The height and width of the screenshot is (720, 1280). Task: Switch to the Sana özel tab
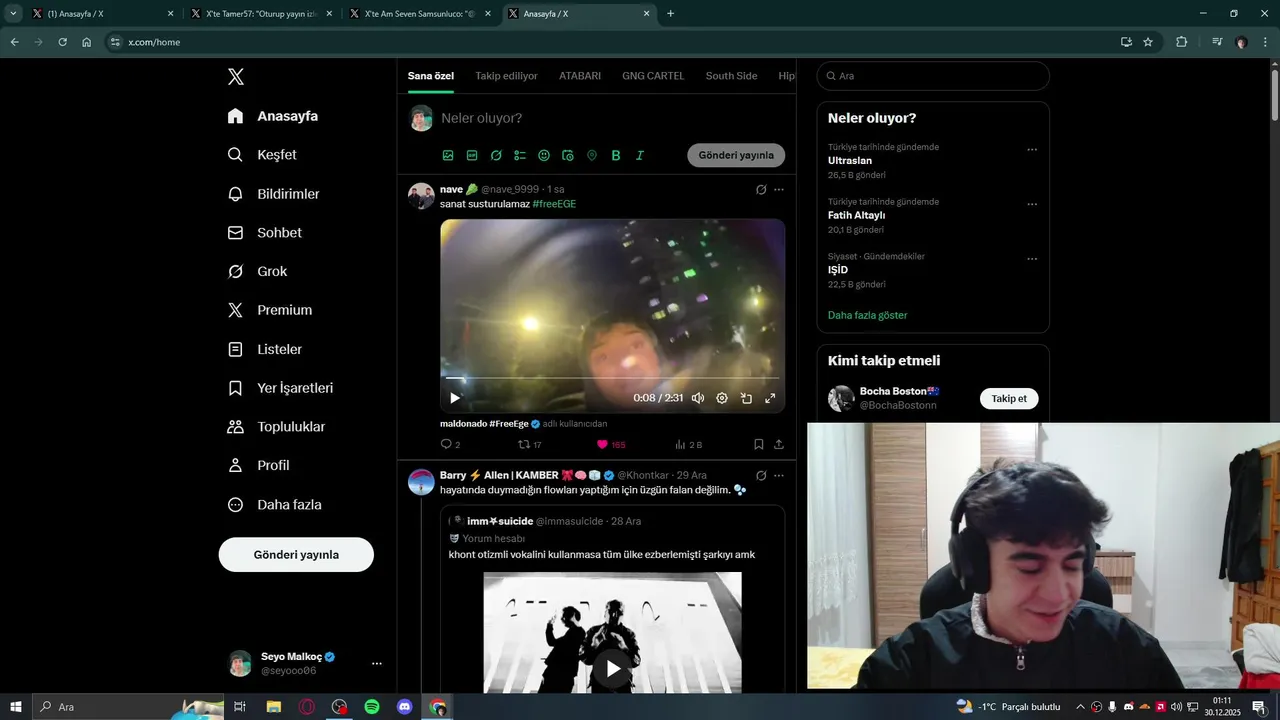pos(431,76)
